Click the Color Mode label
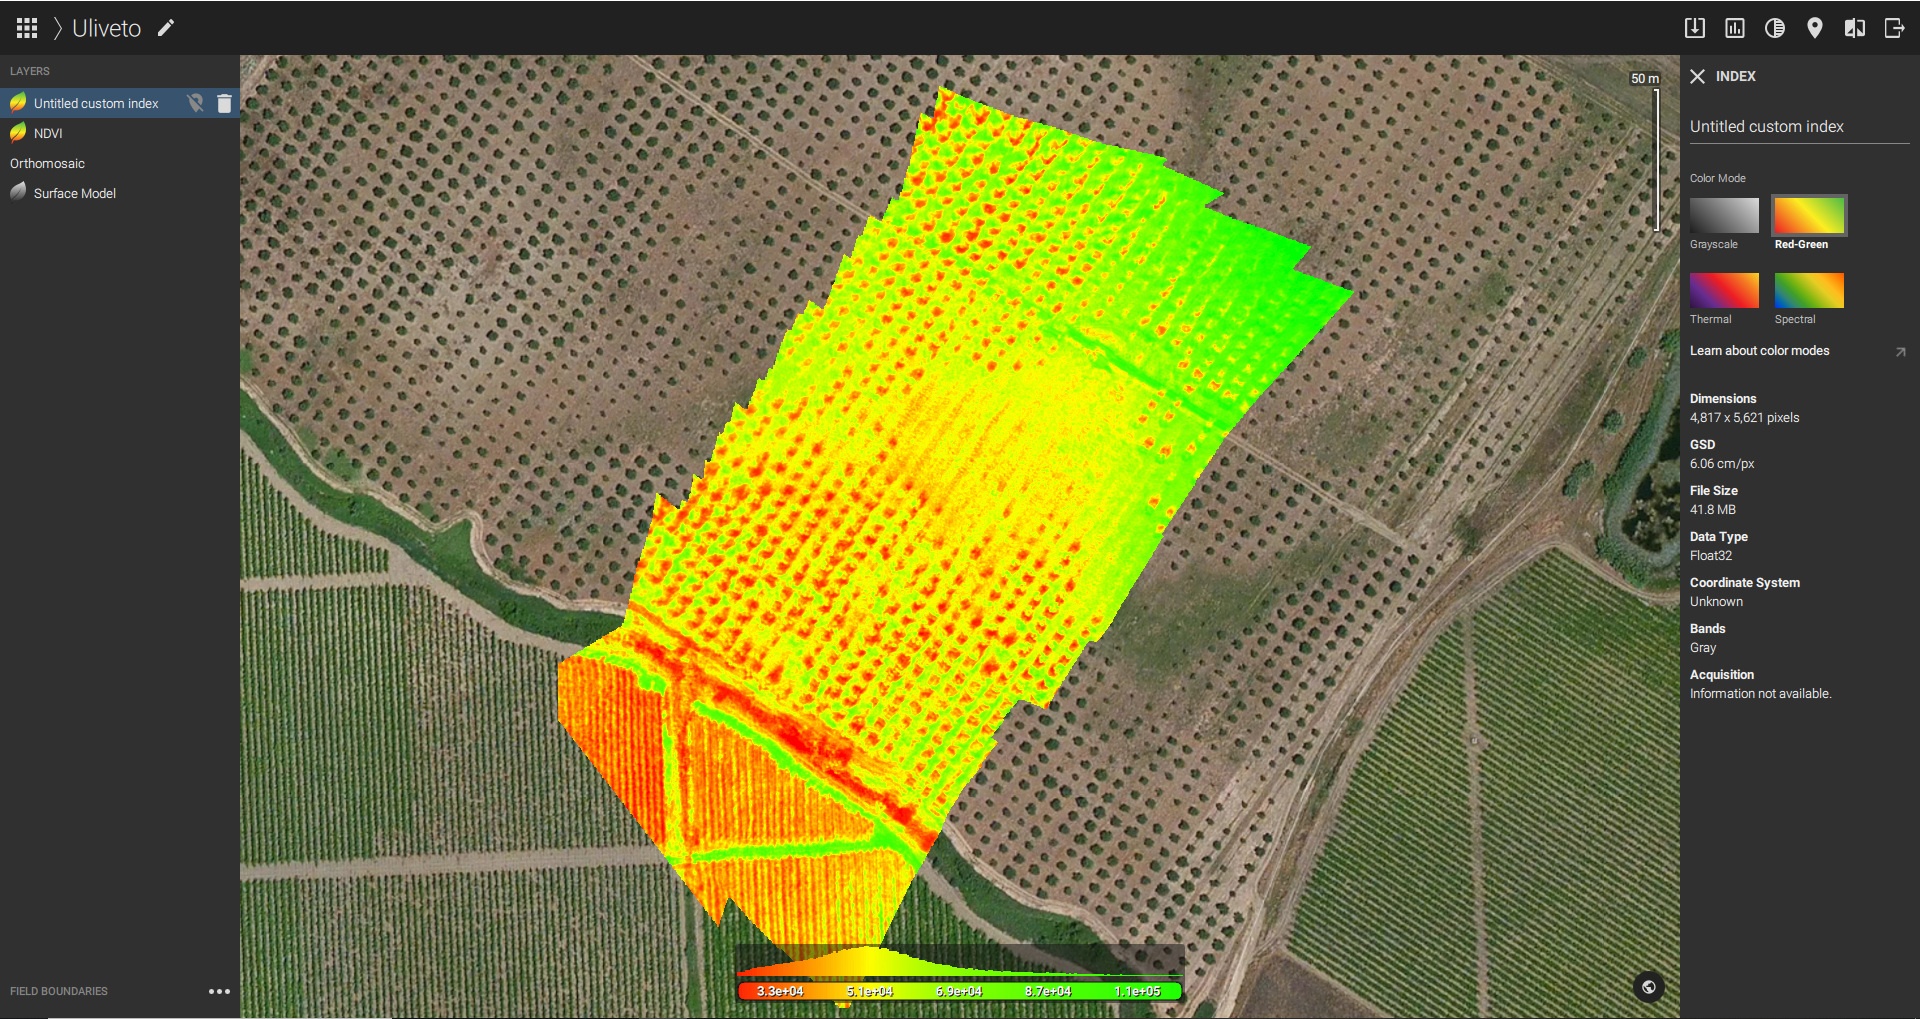 tap(1717, 178)
